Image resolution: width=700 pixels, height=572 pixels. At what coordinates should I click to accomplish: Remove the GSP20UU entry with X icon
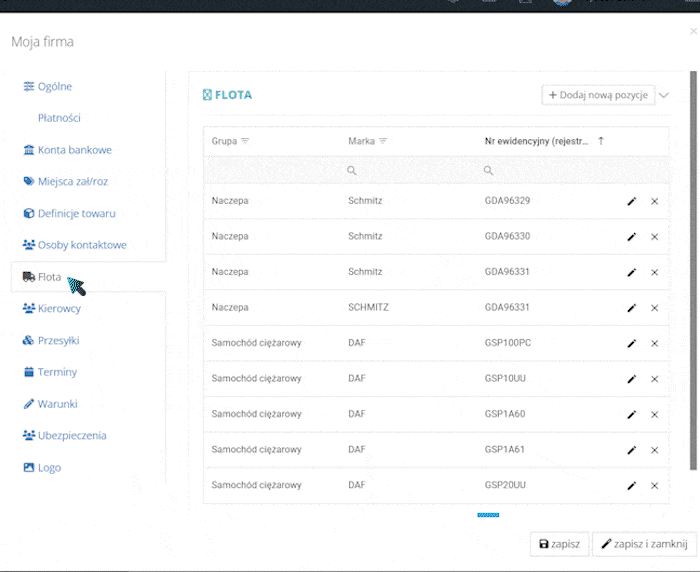point(654,485)
